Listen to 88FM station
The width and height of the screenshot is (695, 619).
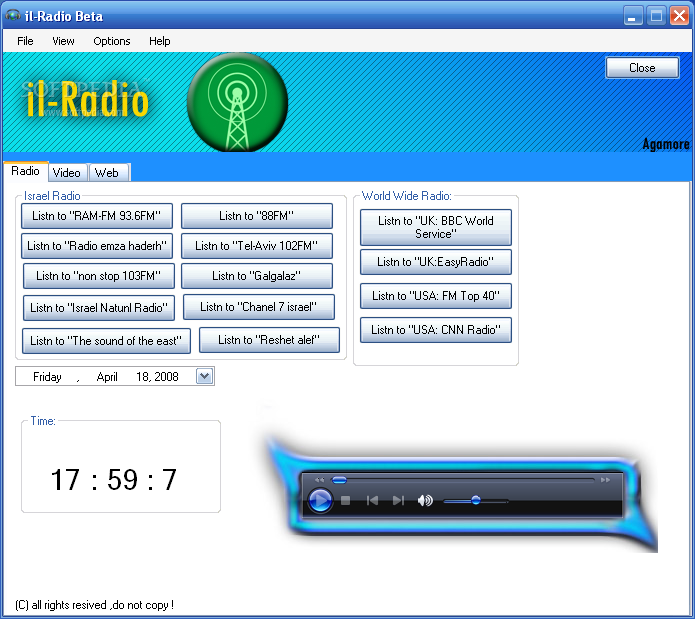pos(257,216)
